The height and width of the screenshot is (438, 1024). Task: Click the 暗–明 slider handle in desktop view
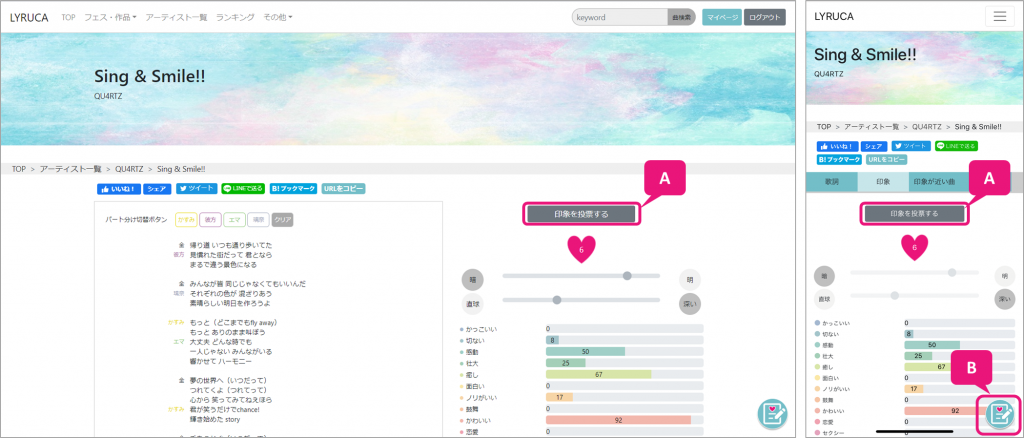pyautogui.click(x=627, y=275)
